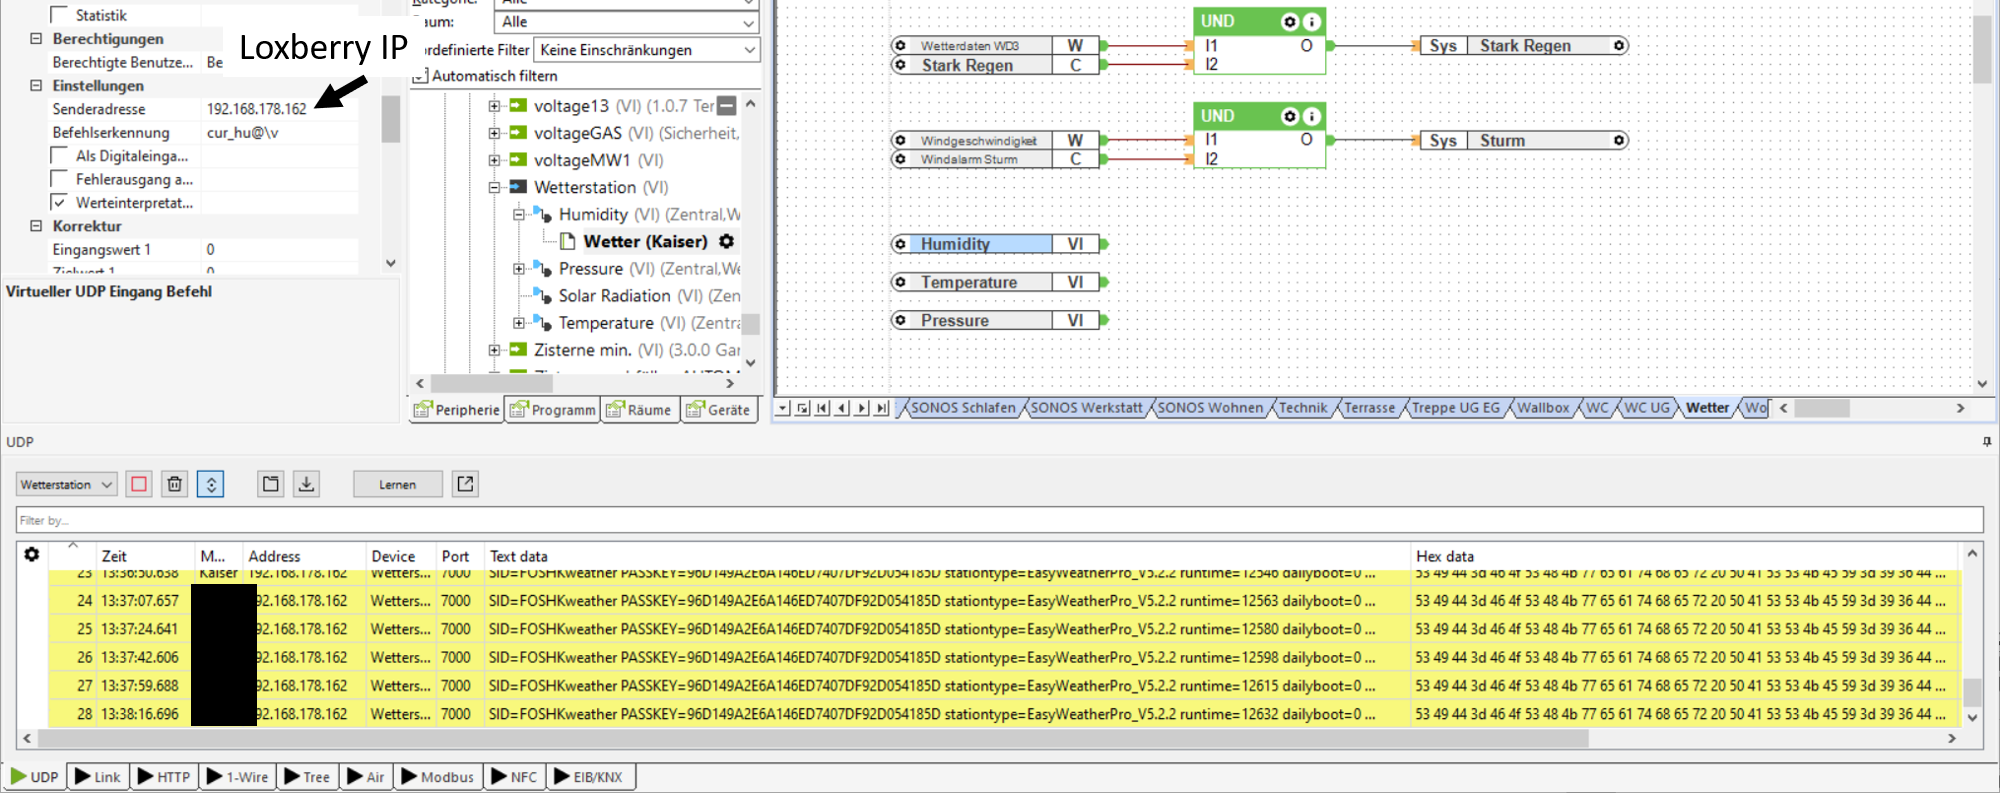The image size is (2000, 793).
Task: Click gear on Sys Stark Regen output
Action: pyautogui.click(x=1618, y=46)
